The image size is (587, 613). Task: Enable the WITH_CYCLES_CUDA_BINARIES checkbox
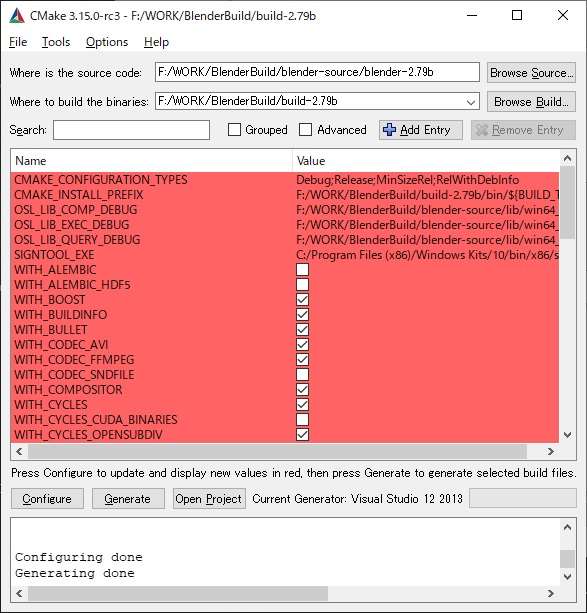pyautogui.click(x=302, y=419)
